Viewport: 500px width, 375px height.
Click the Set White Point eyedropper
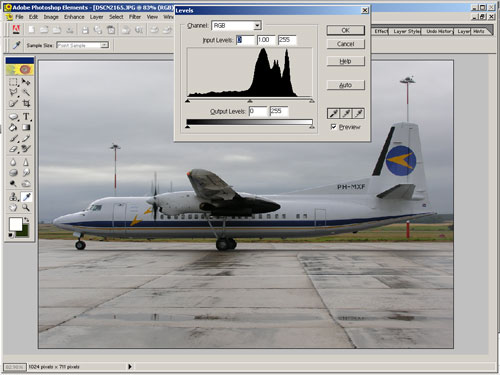pos(358,114)
